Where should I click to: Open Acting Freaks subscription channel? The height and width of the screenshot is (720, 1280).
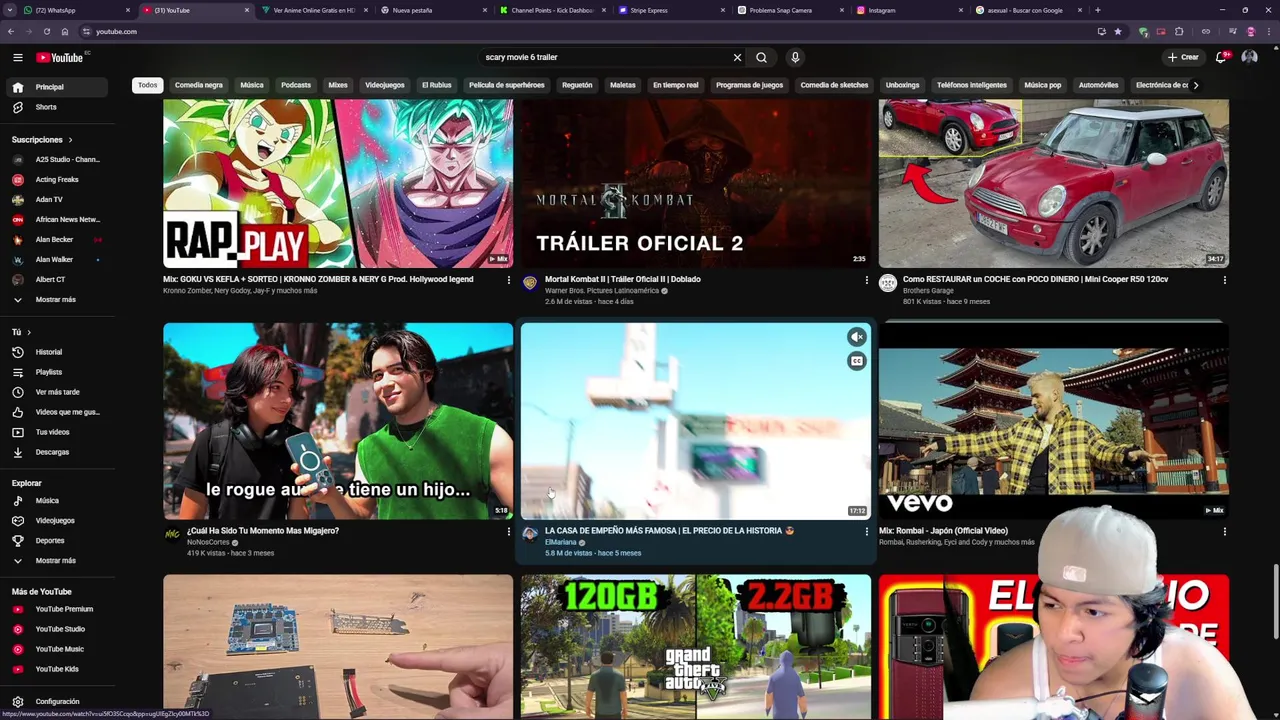(58, 179)
